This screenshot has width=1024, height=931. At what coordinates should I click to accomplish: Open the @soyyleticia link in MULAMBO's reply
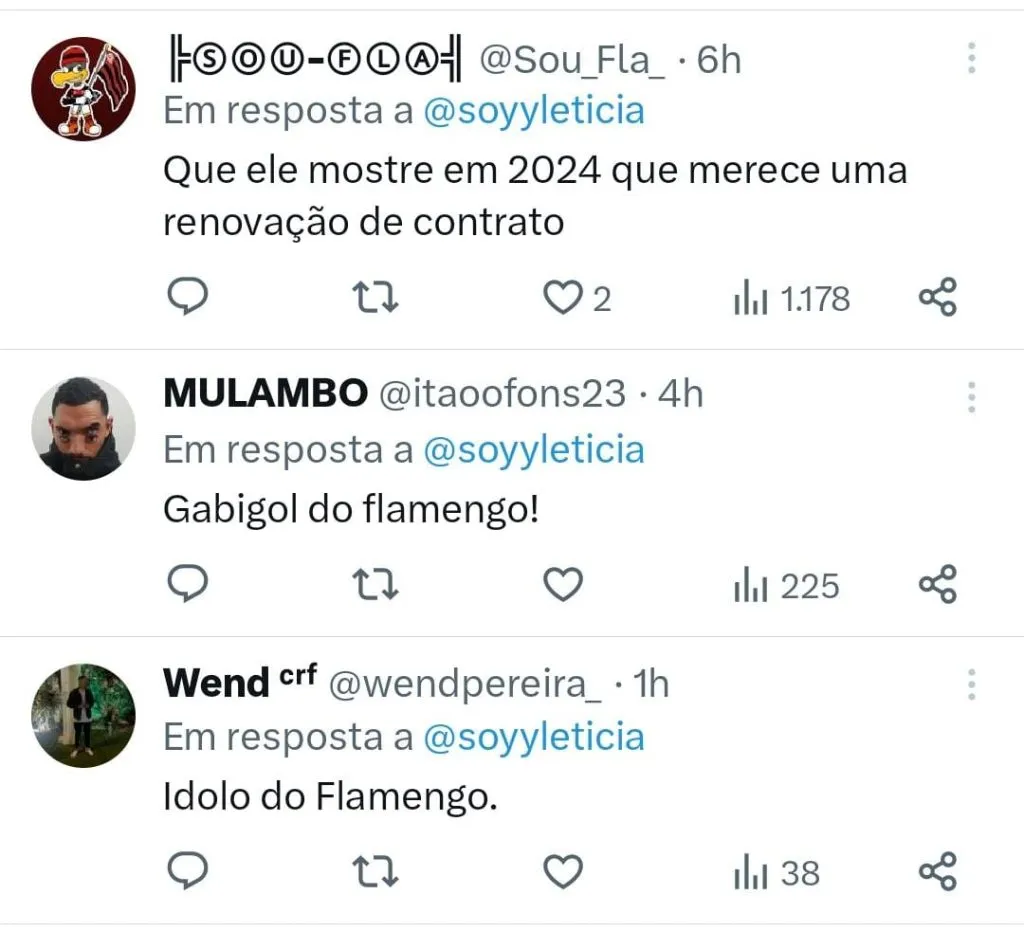pos(534,450)
